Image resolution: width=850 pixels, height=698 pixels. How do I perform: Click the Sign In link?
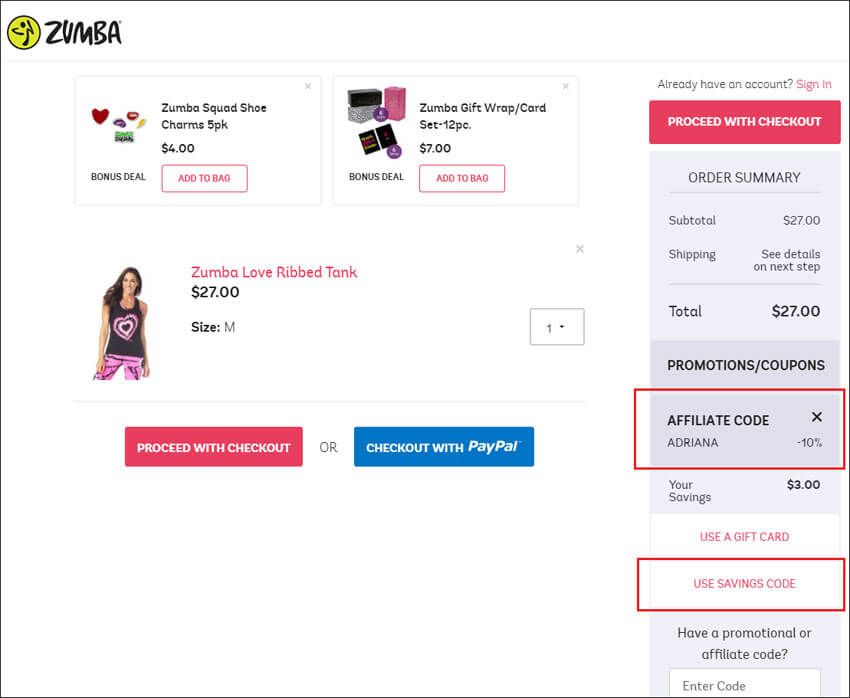click(x=813, y=84)
